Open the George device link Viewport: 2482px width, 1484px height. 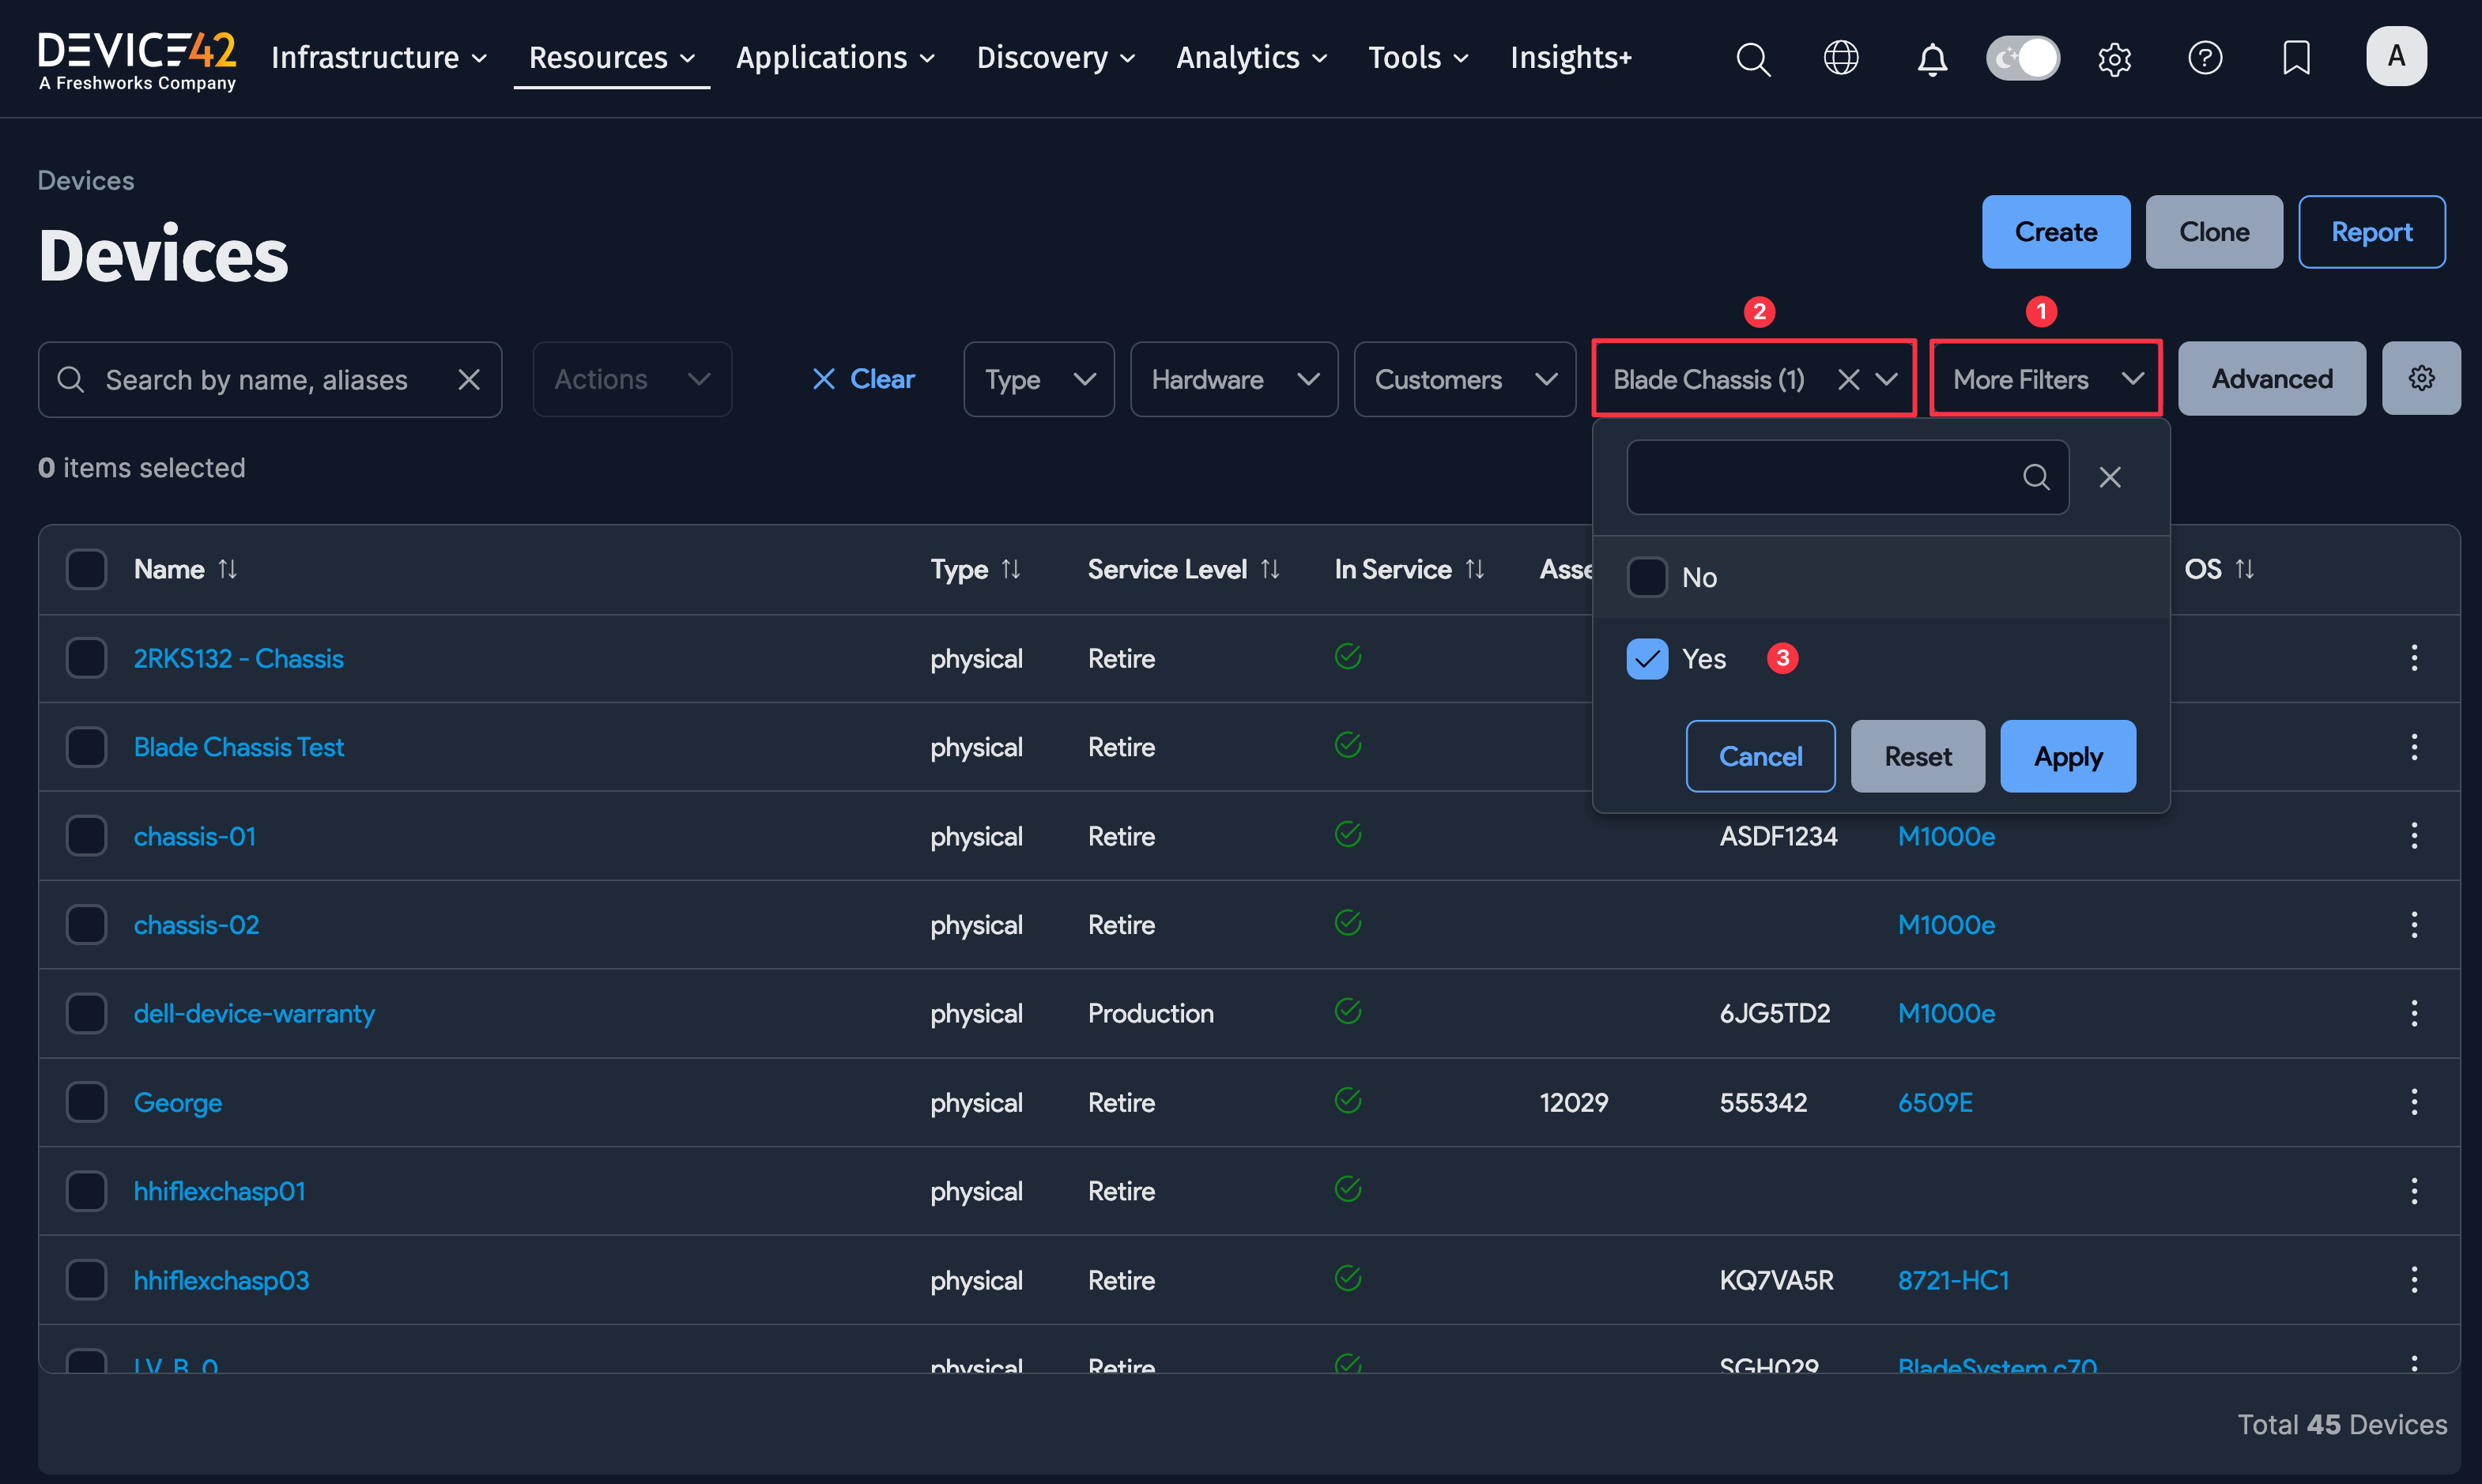point(178,1102)
